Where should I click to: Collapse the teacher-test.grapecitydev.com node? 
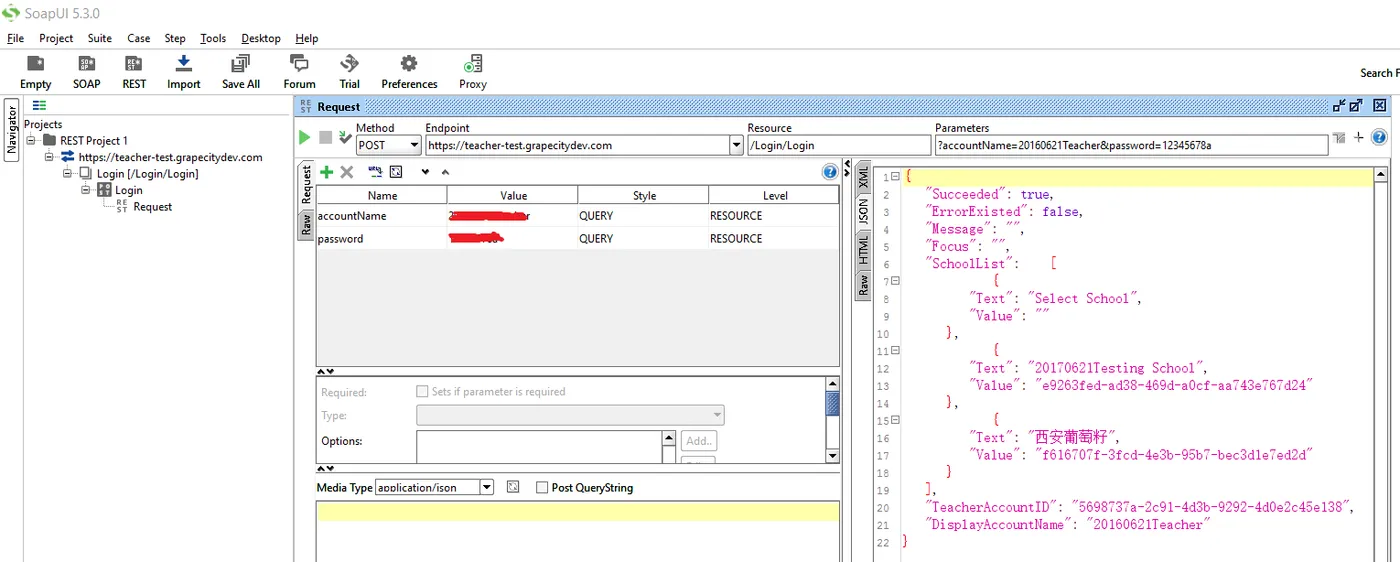pos(50,157)
